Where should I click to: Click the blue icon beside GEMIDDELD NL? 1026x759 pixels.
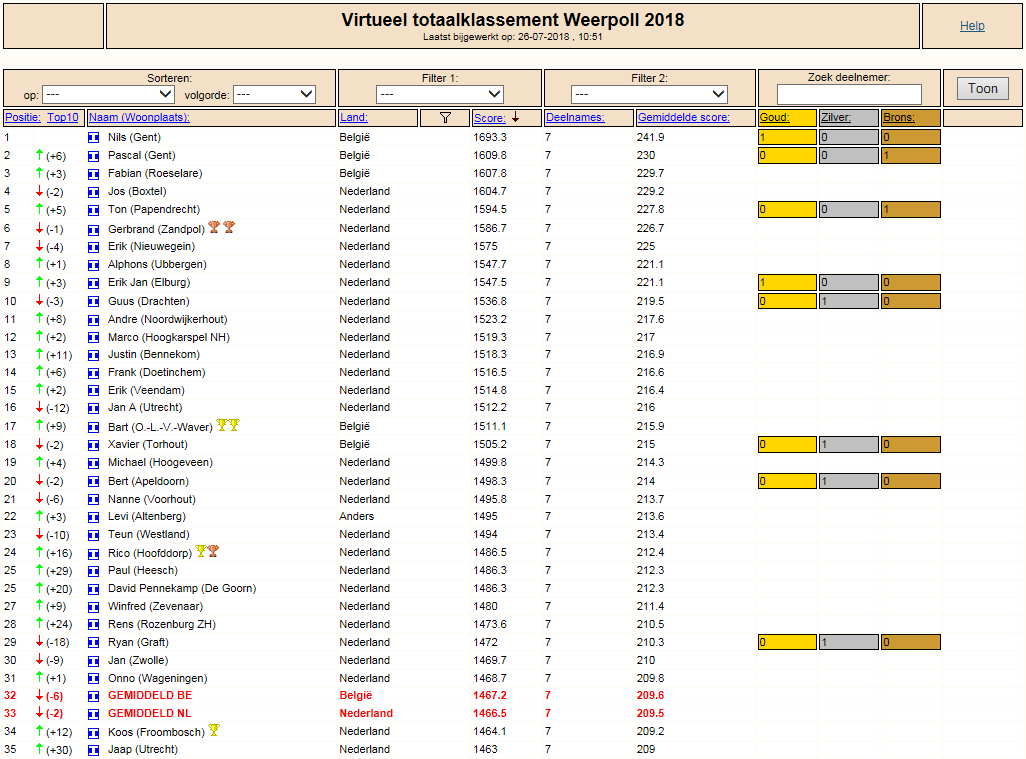pos(94,714)
